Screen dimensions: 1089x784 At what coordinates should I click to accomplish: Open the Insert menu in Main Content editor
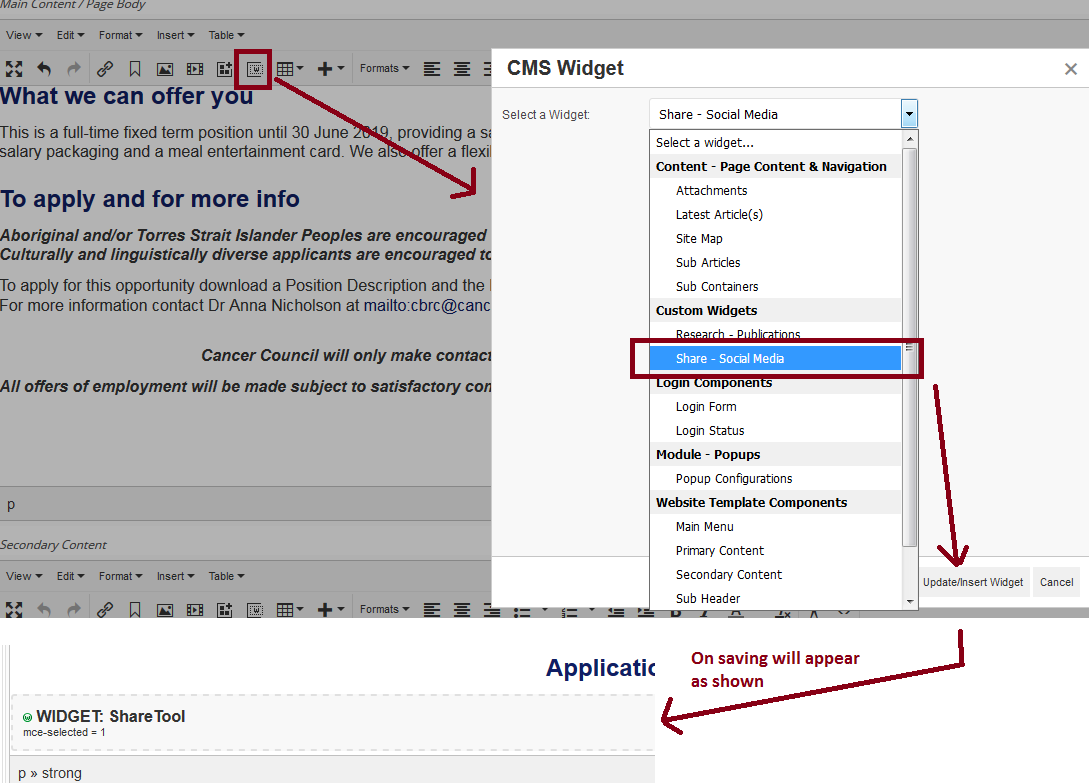175,35
